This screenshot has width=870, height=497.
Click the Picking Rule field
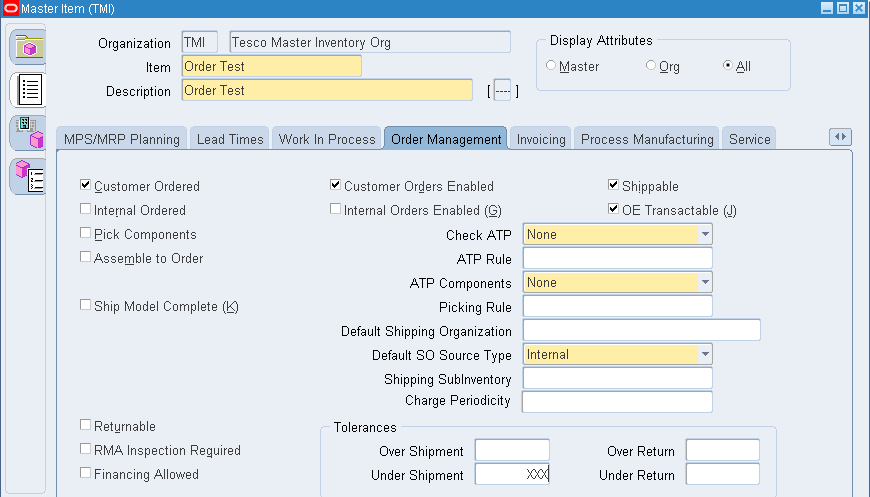coord(618,306)
